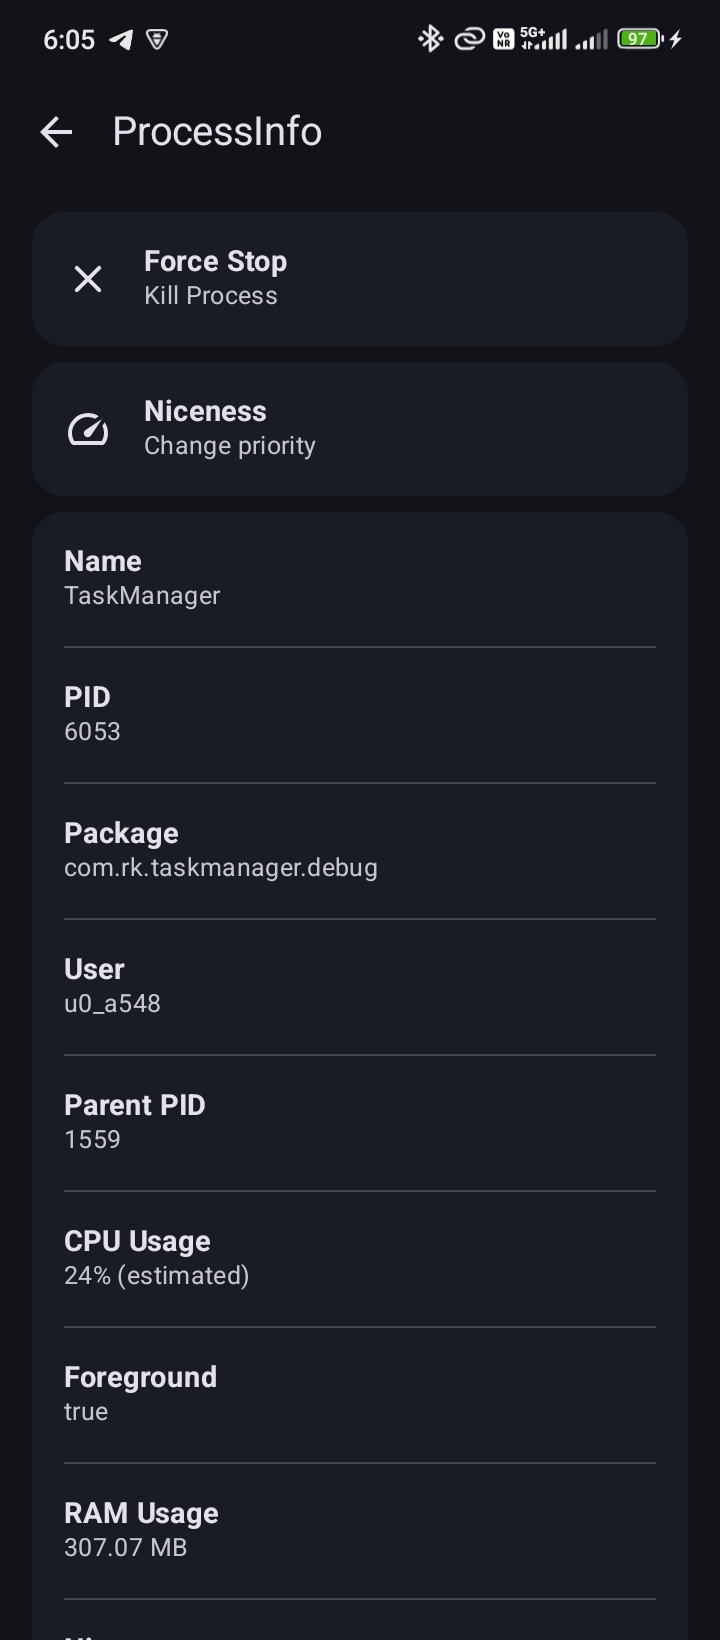Tap the battery indicator icon
Screen dimensions: 720x1640
640,39
